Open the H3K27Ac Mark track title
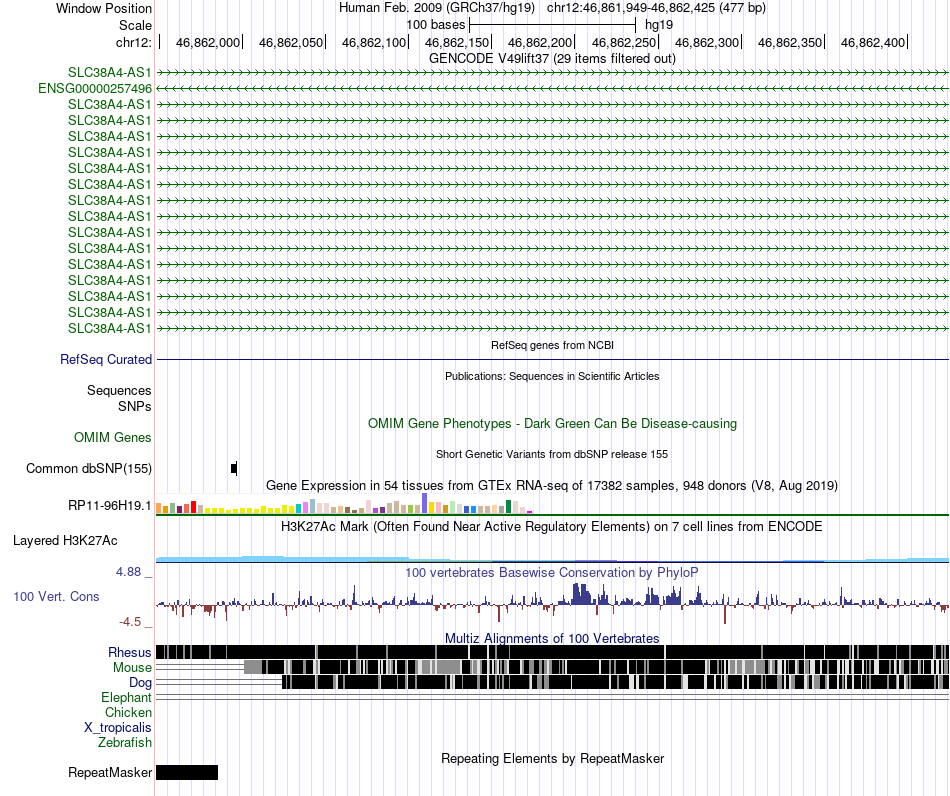This screenshot has height=796, width=950. (552, 526)
